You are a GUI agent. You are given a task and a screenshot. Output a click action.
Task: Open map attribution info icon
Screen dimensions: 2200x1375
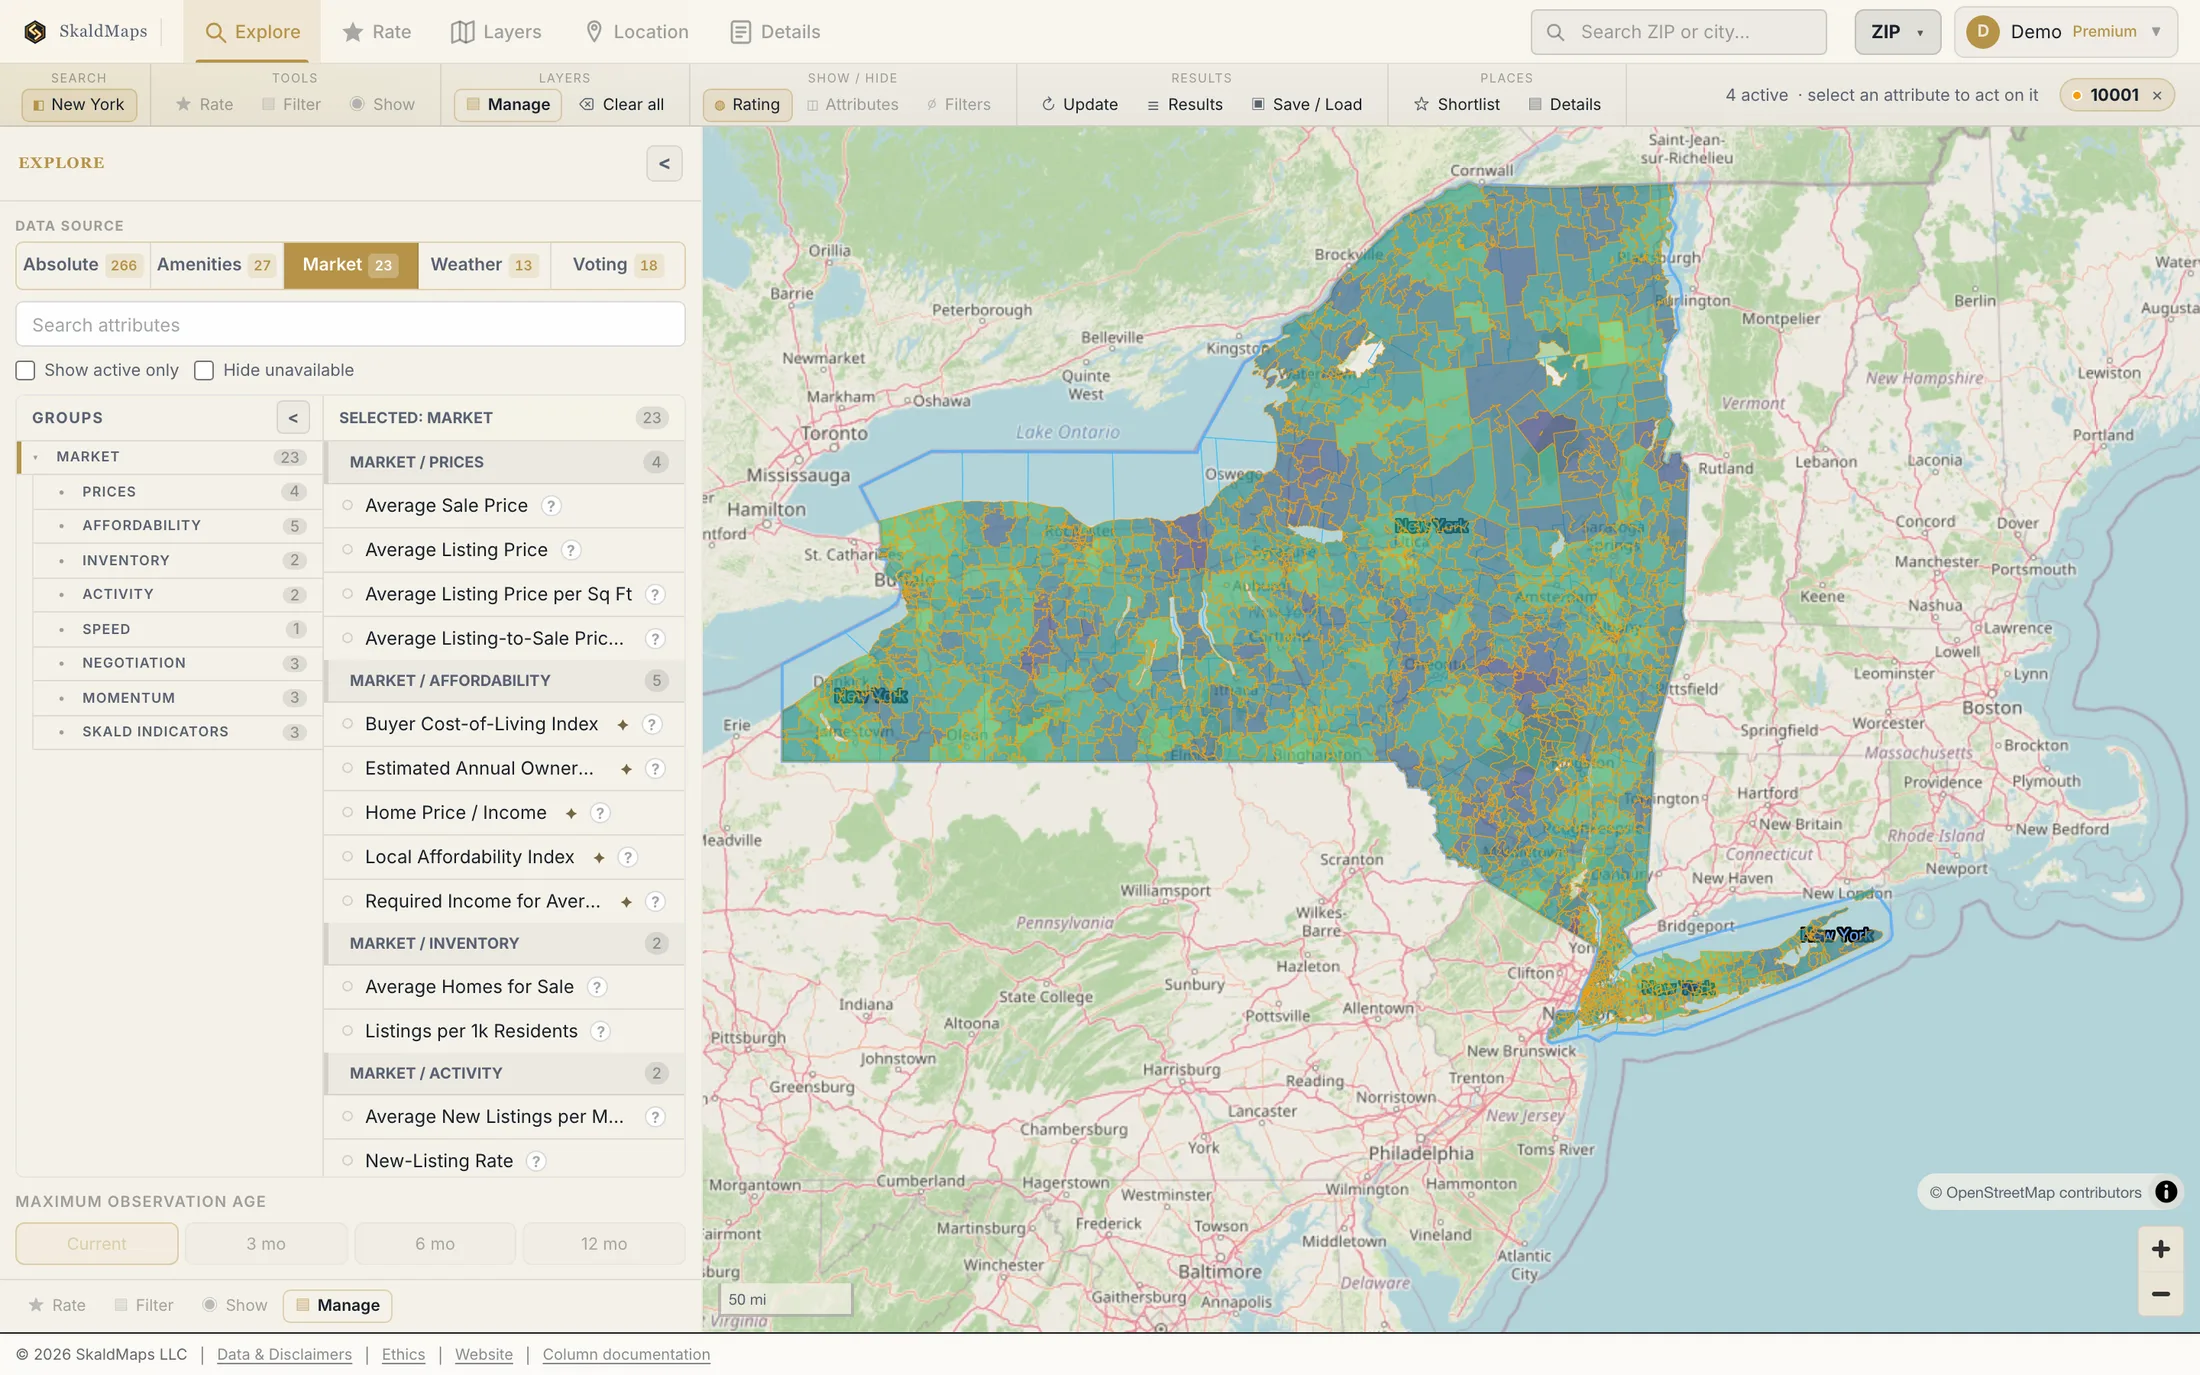coord(2165,1192)
